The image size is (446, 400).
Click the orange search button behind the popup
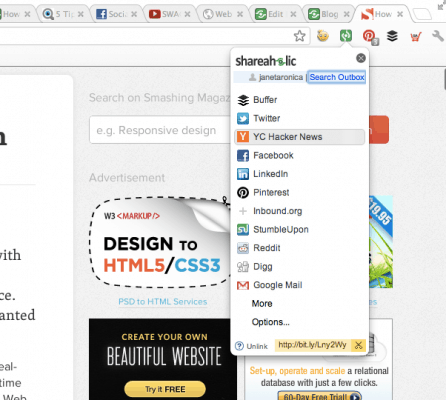click(379, 130)
